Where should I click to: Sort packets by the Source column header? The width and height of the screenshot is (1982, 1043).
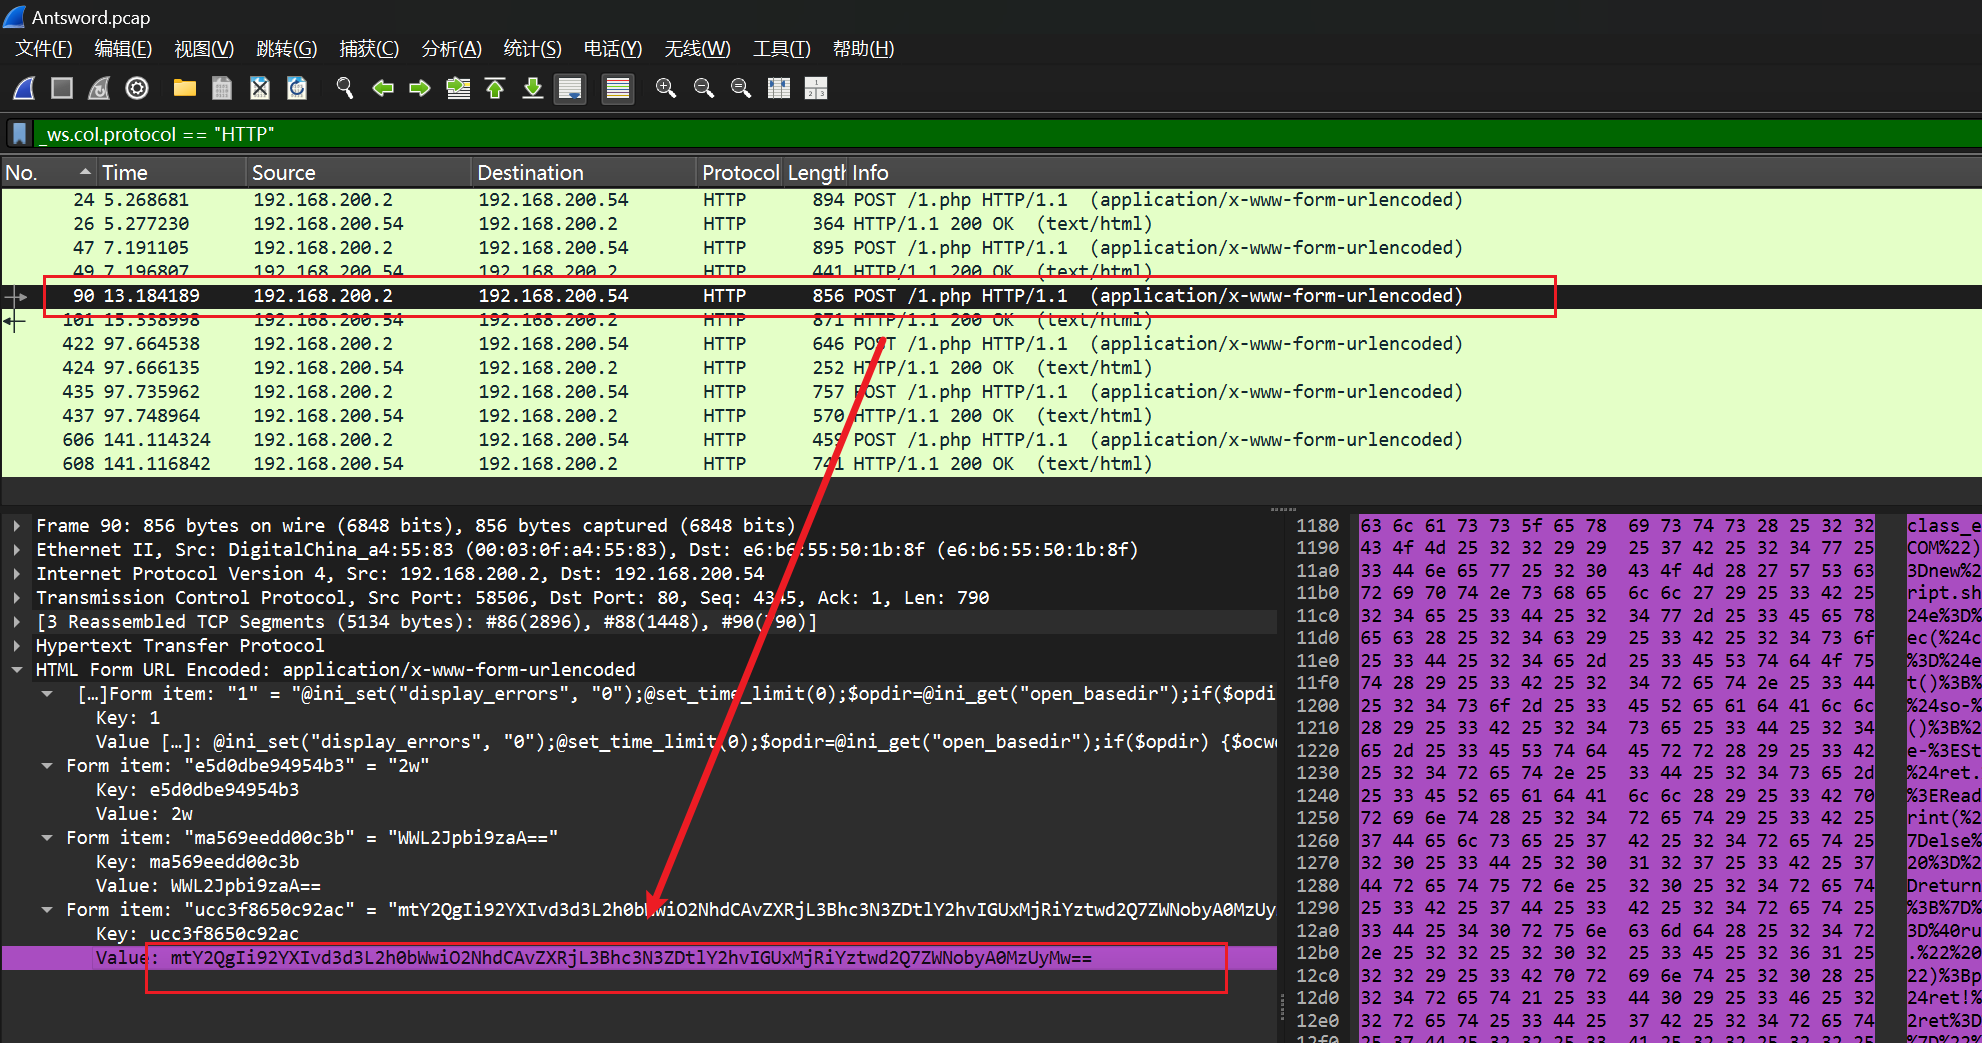283,173
